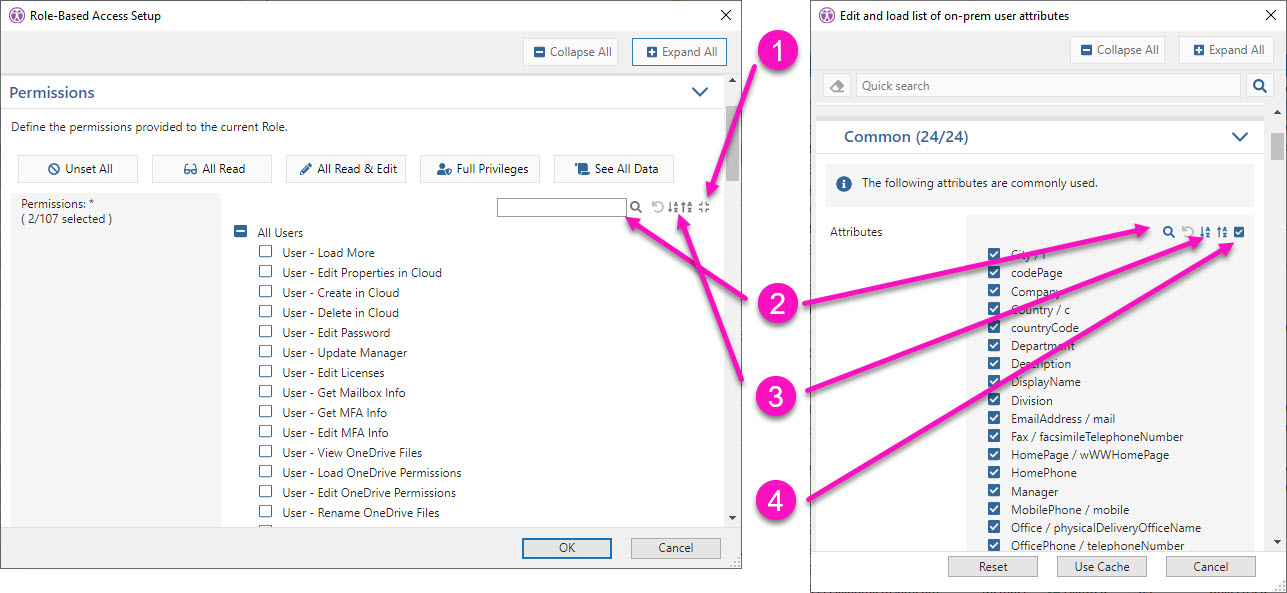This screenshot has height=593, width=1287.
Task: Click the reset arrow icon beside attribute sorting
Action: pos(1187,231)
